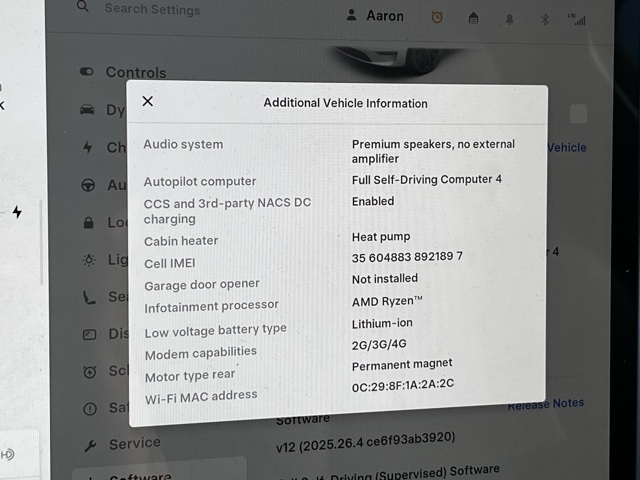This screenshot has width=640, height=480.
Task: Tap the Lights sun icon
Action: click(89, 260)
